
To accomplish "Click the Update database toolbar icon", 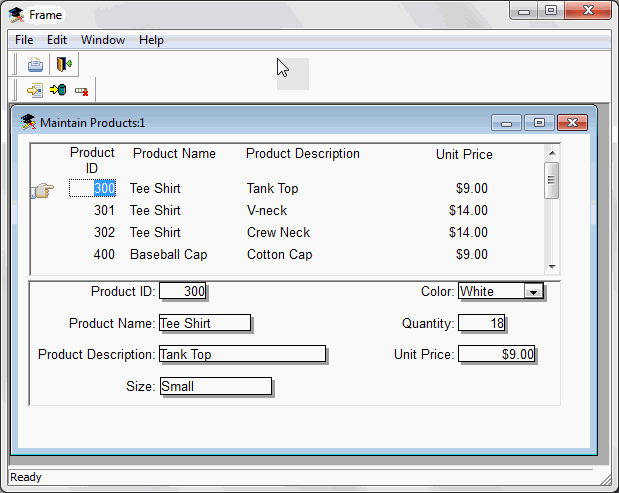I will 58,91.
